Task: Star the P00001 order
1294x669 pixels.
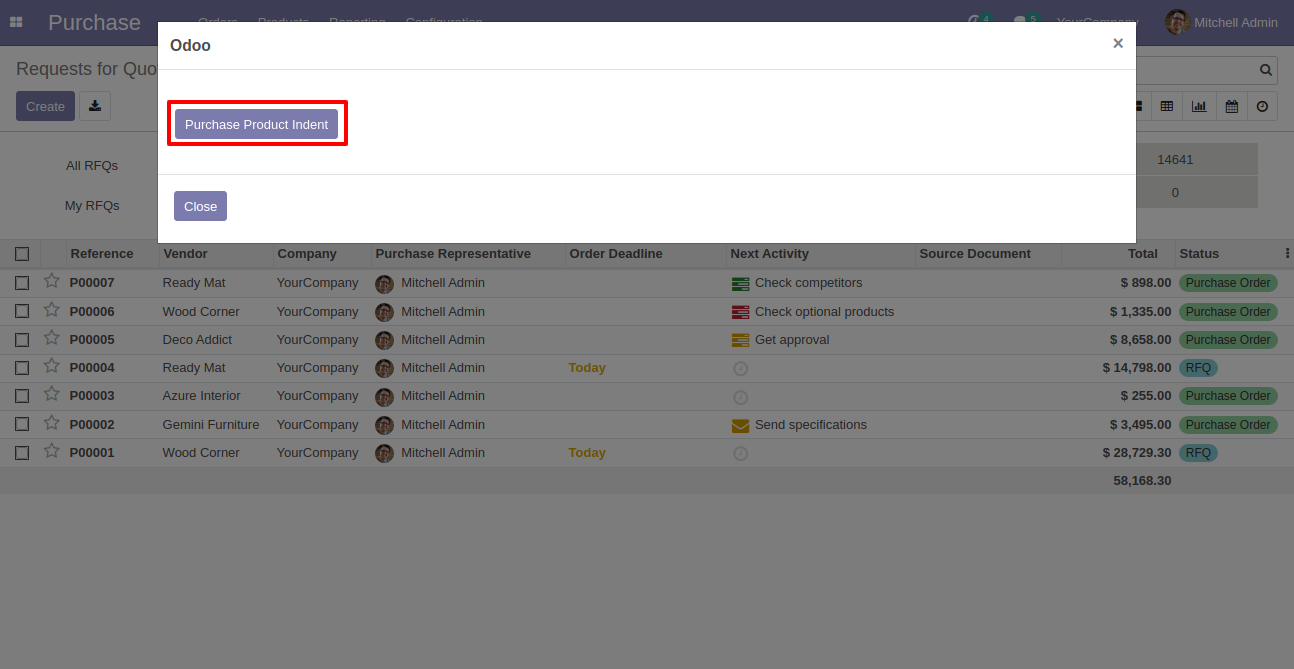Action: 52,451
